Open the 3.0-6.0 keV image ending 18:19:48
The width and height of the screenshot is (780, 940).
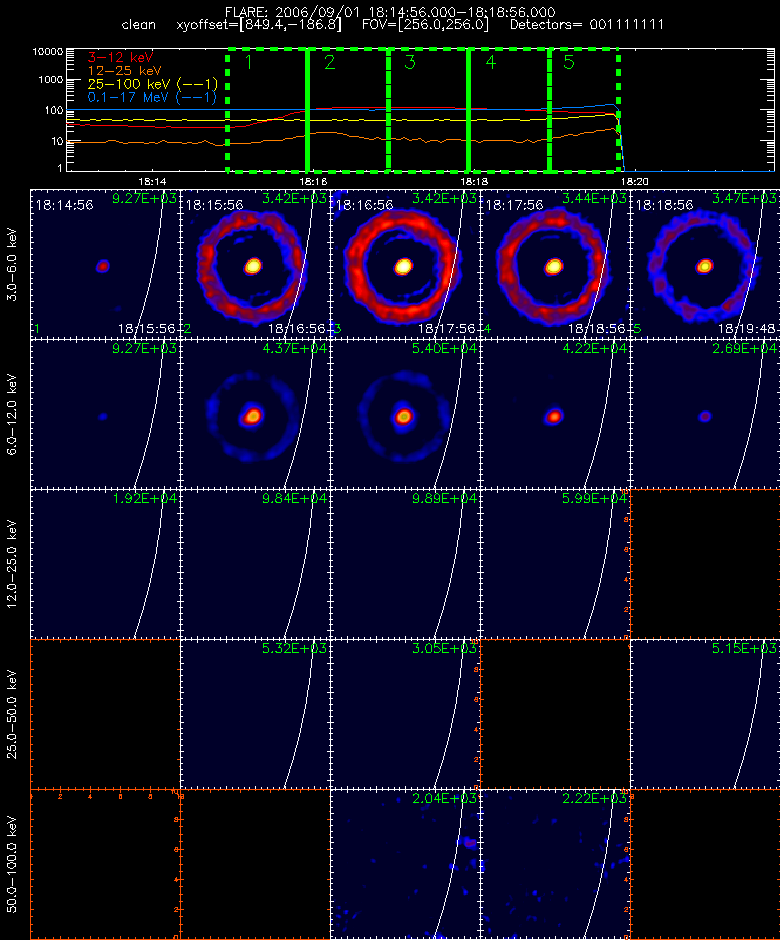(705, 264)
